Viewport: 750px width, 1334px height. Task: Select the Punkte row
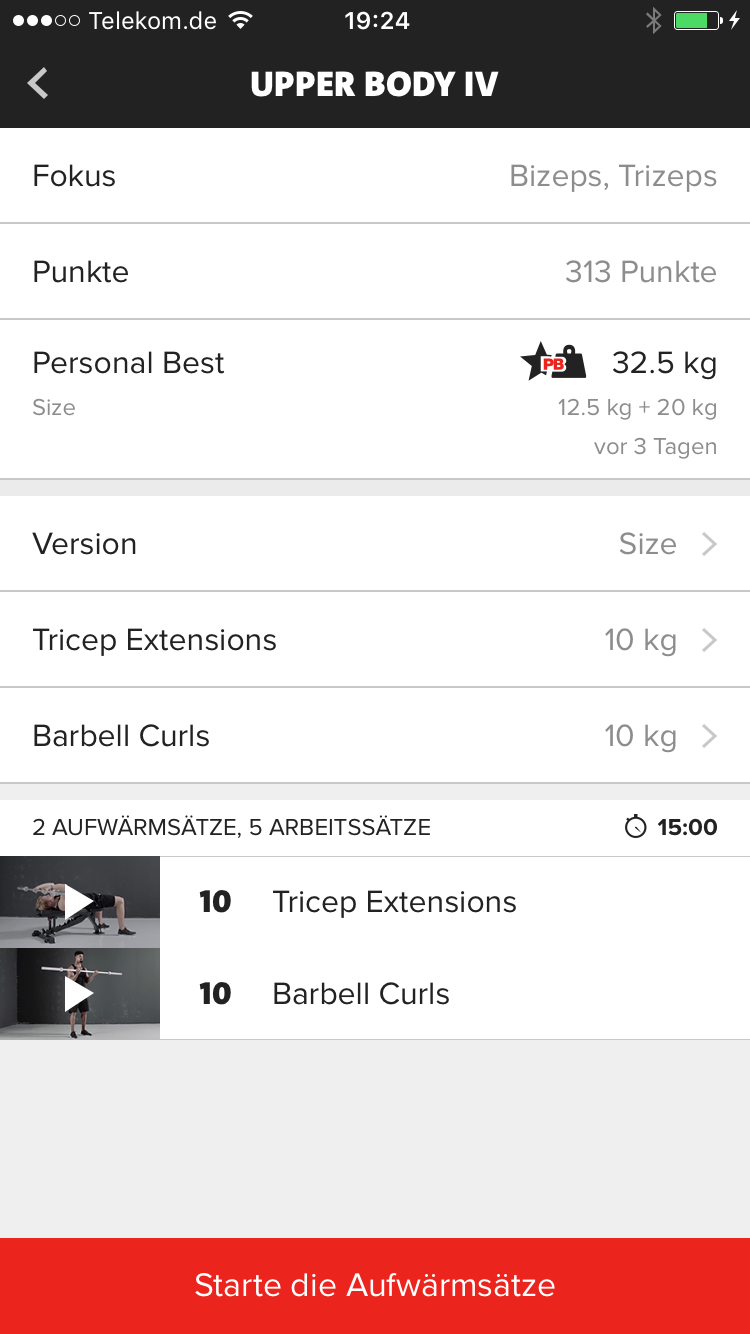click(x=375, y=272)
